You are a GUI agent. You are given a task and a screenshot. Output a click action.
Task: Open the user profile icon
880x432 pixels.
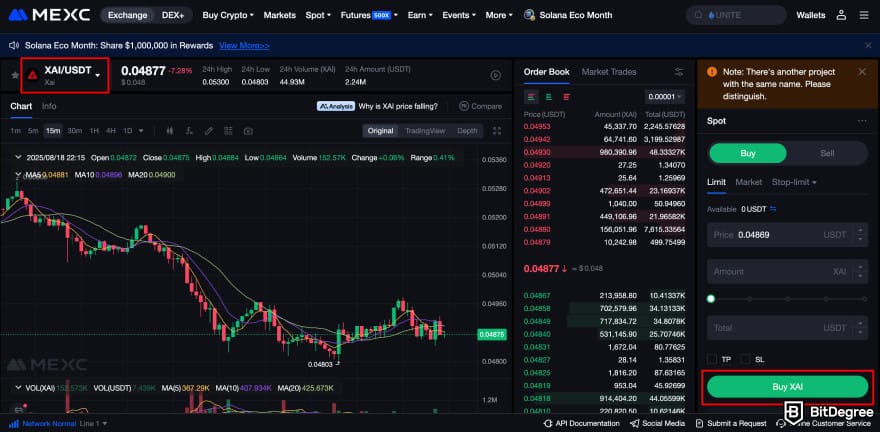(x=841, y=15)
